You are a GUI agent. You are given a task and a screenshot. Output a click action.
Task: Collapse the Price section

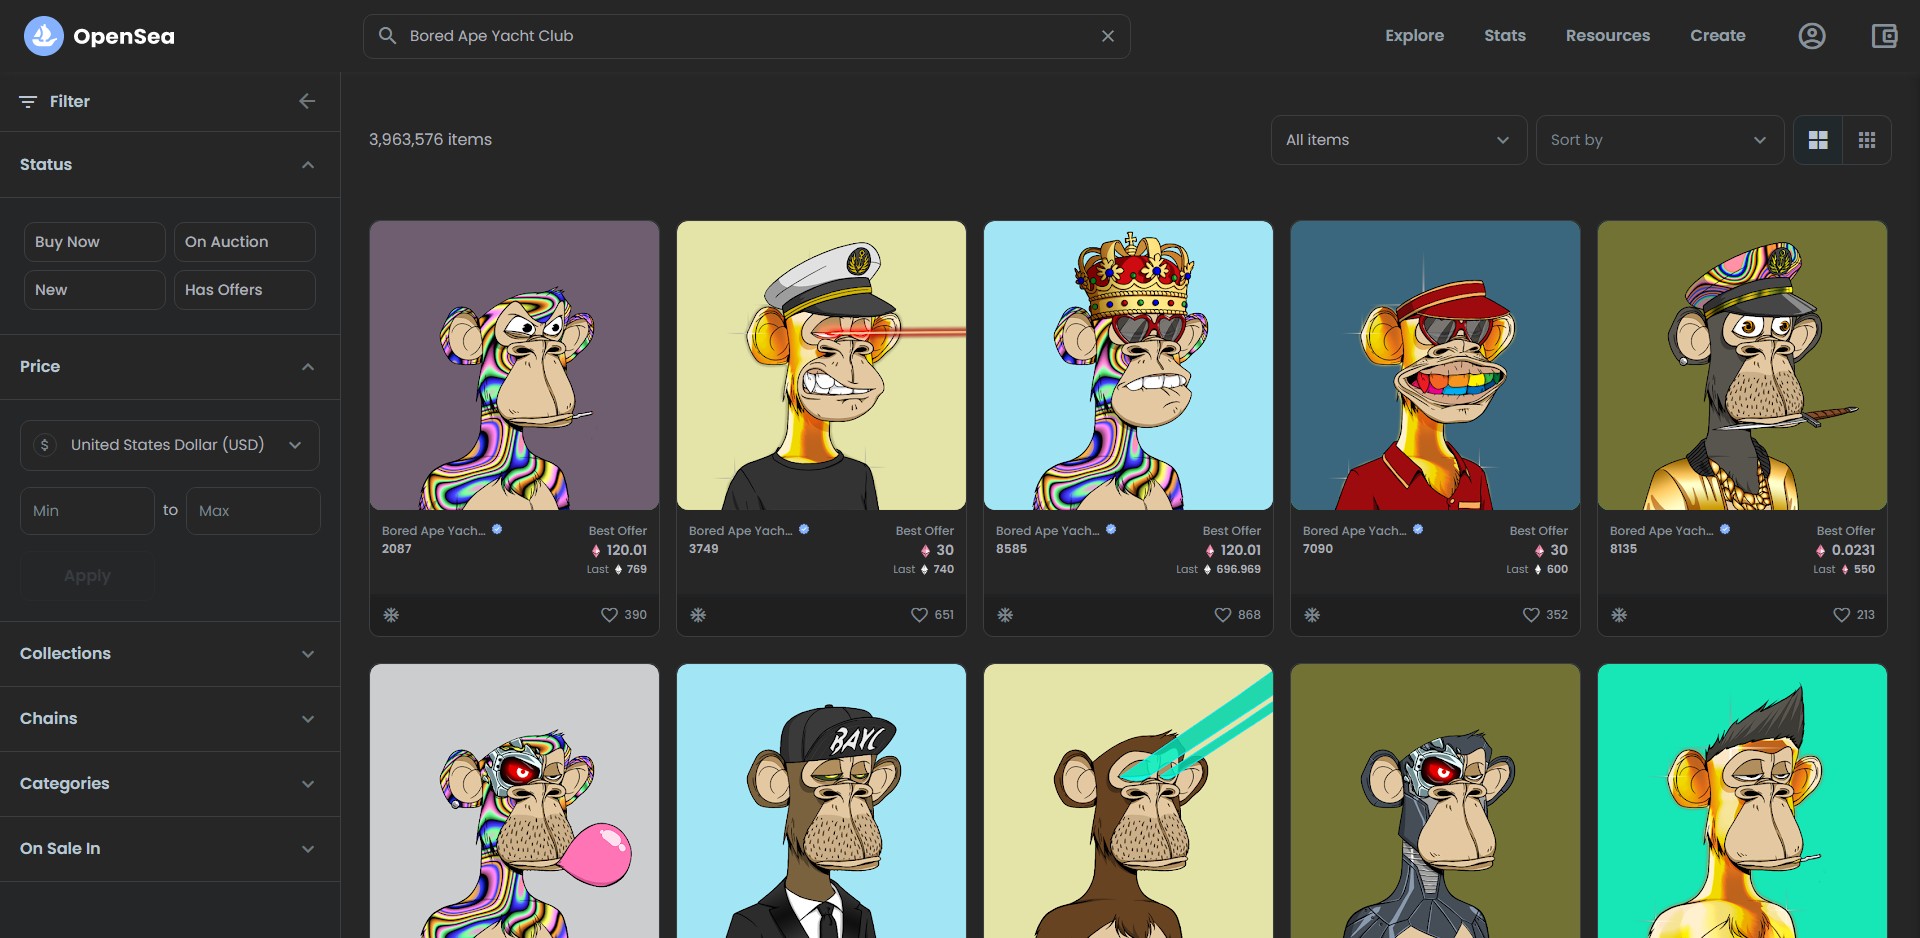click(x=170, y=367)
